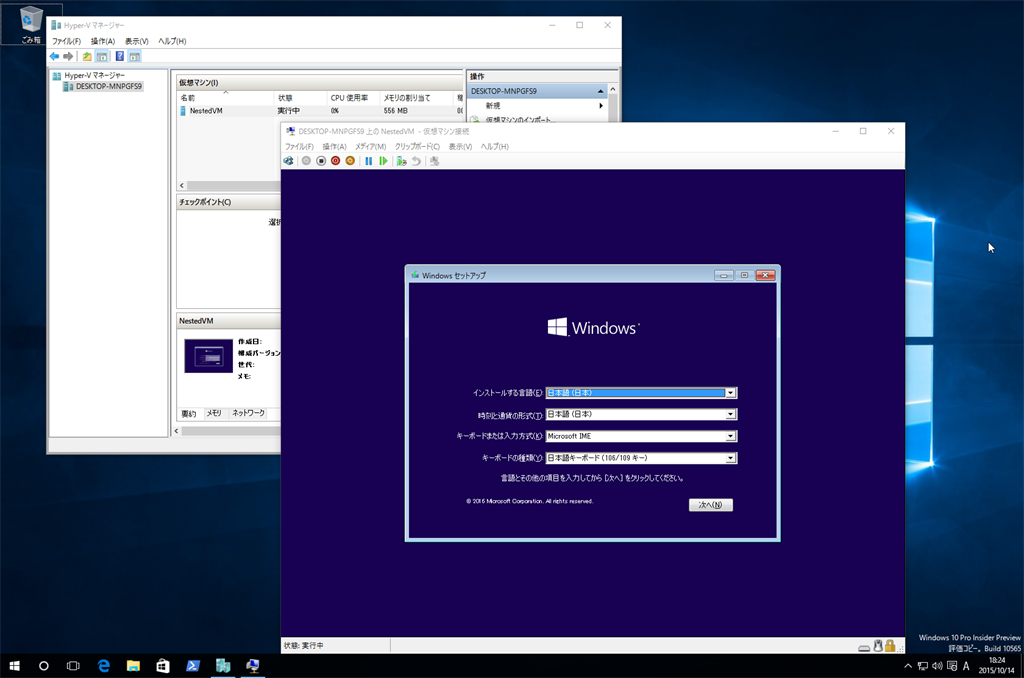Open メディア(M) menu in VM connection window
Viewport: 1024px width, 678px height.
point(370,146)
